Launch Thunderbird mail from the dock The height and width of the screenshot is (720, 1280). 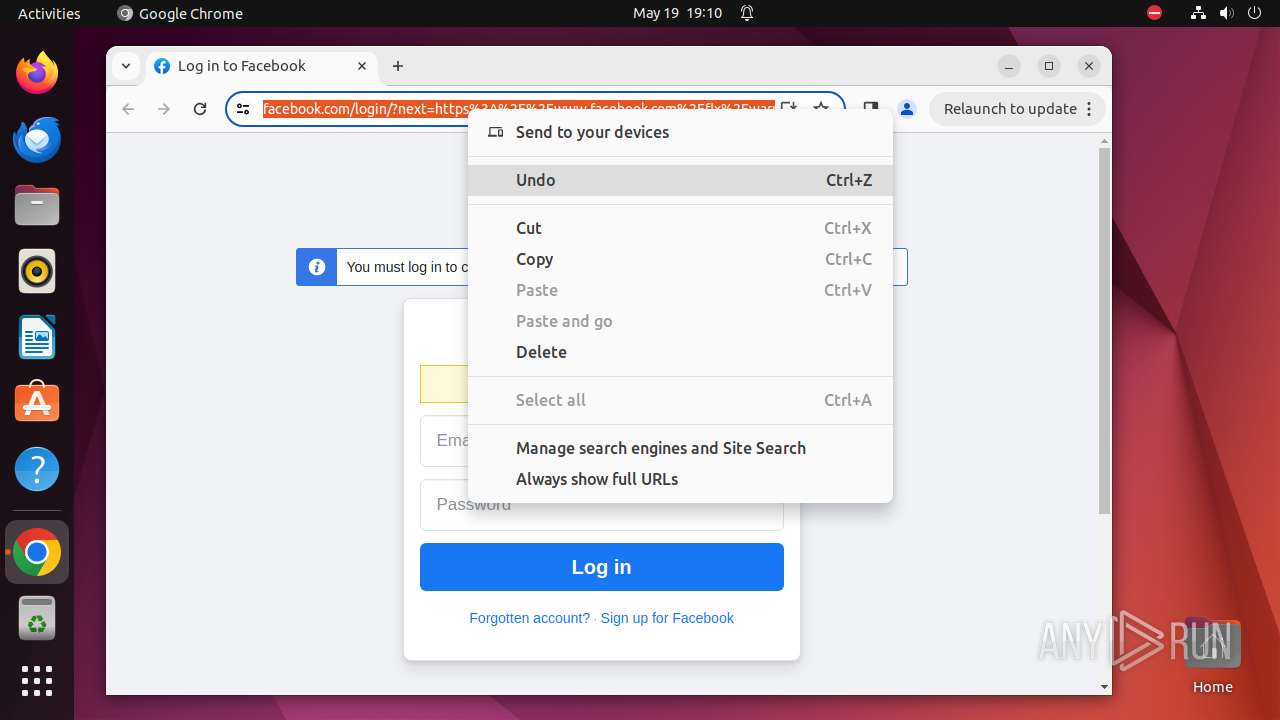[x=37, y=139]
